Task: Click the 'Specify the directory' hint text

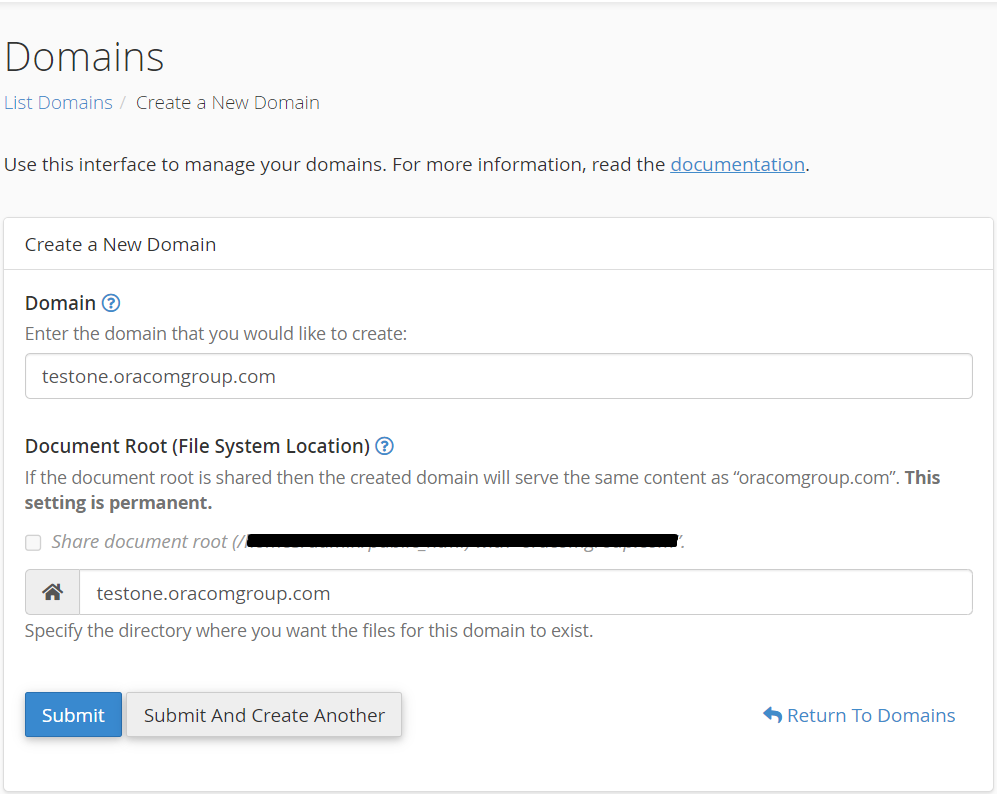Action: coord(308,631)
